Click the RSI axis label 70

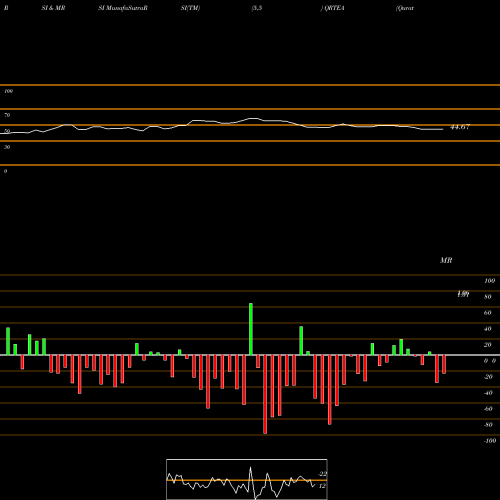coord(7,115)
